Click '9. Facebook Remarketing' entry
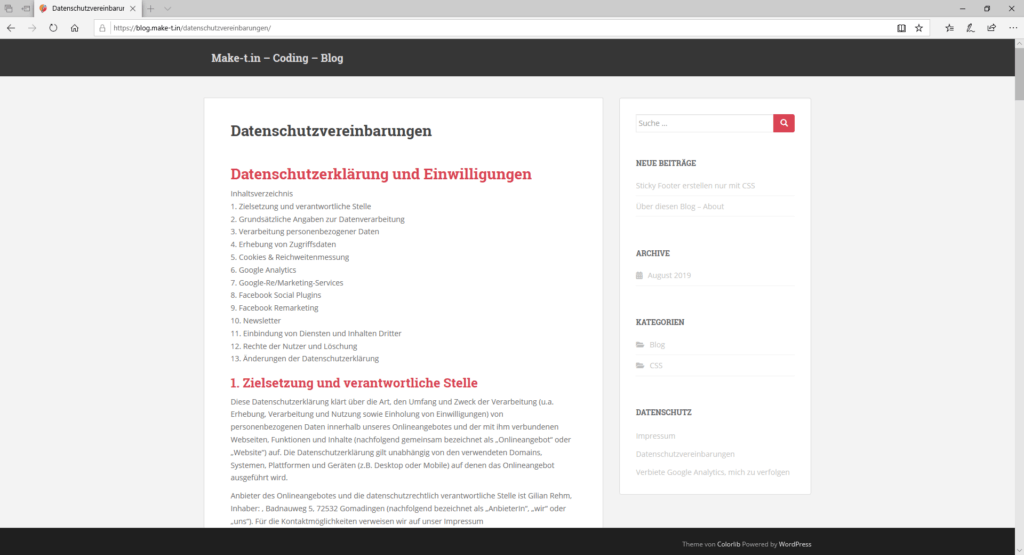Image resolution: width=1024 pixels, height=555 pixels. (x=274, y=308)
